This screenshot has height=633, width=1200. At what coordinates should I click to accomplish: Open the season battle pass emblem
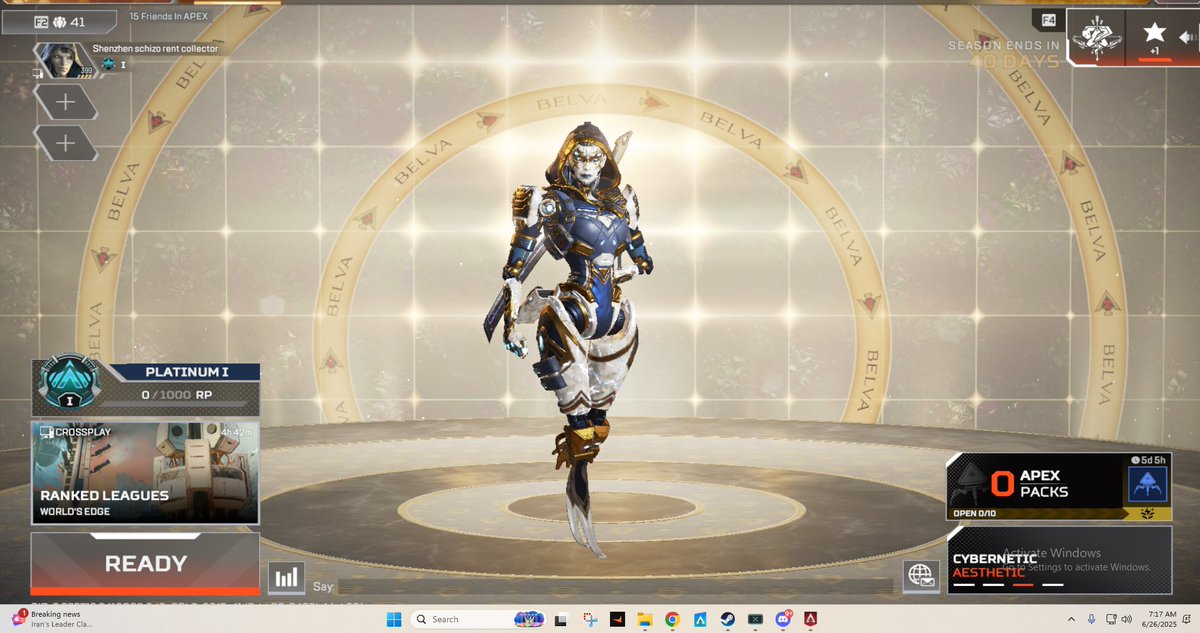click(x=1096, y=39)
